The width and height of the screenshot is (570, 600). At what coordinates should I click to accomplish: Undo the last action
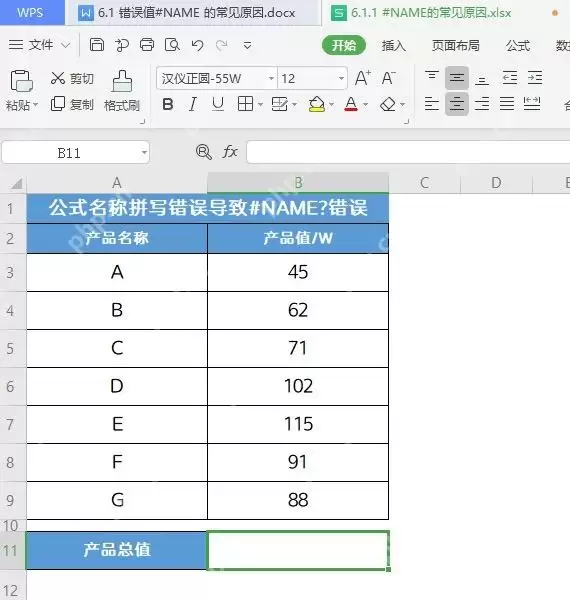pos(197,46)
